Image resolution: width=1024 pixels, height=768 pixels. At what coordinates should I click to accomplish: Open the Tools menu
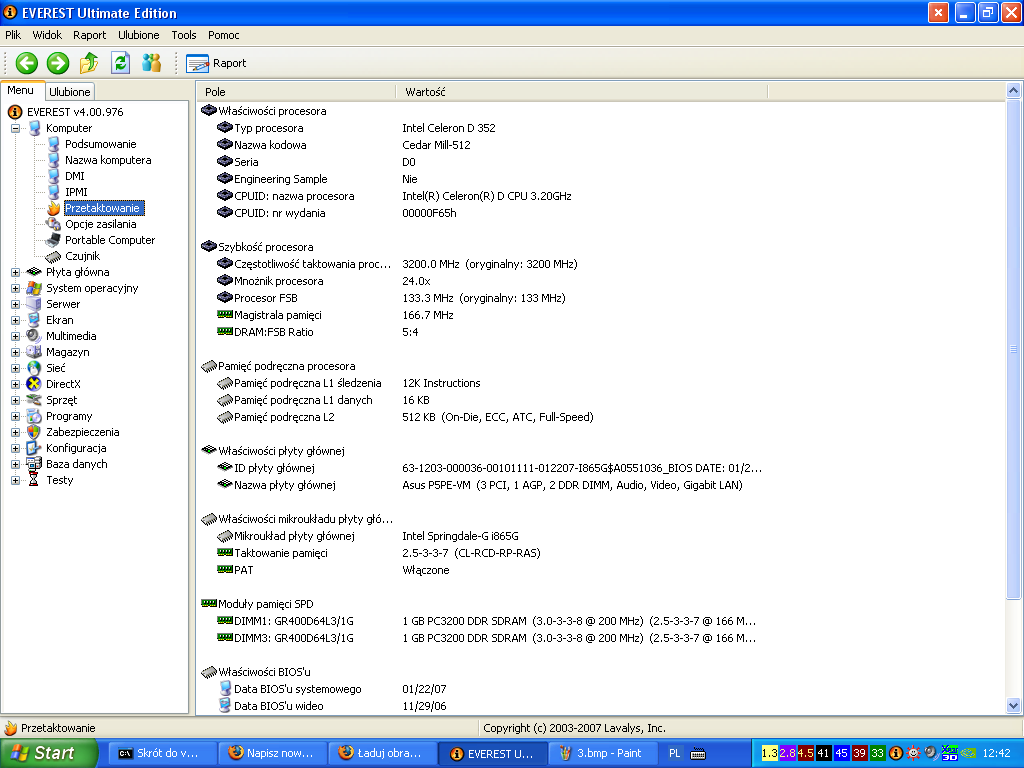click(184, 35)
